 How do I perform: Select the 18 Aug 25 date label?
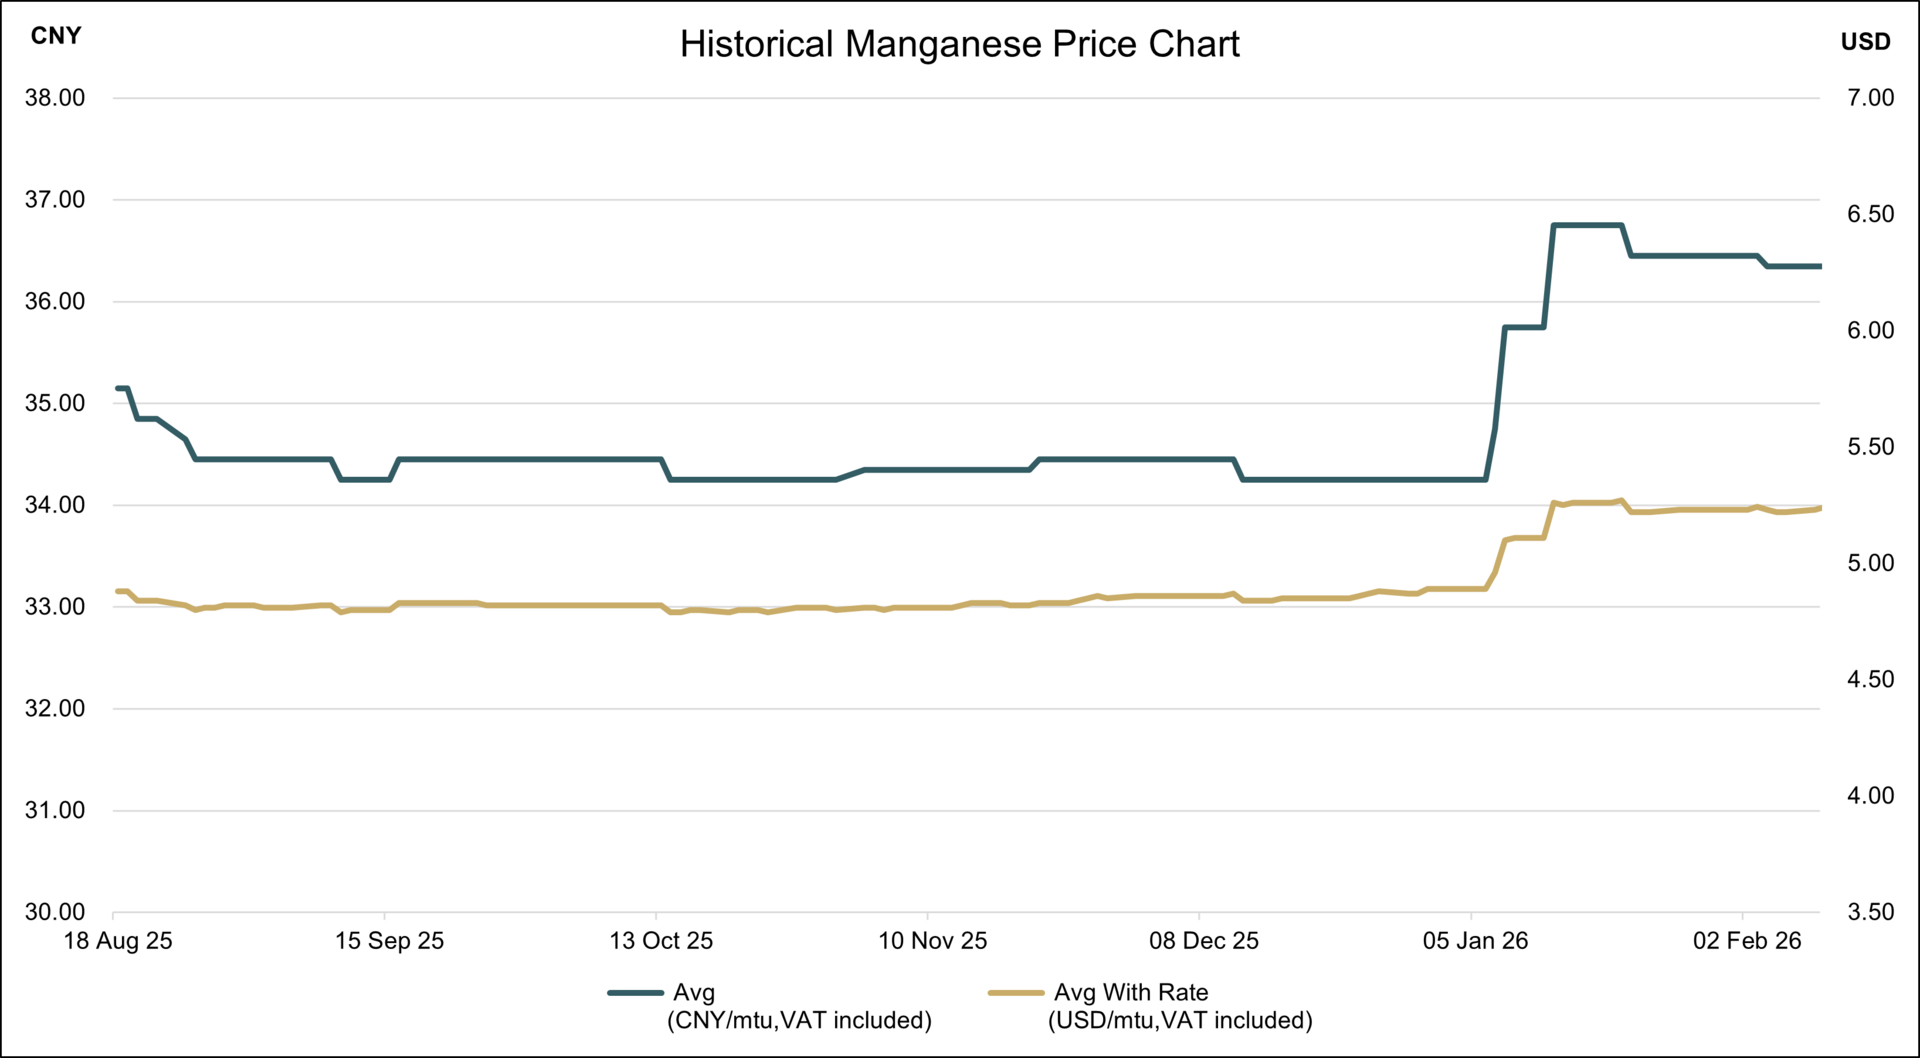pos(118,941)
